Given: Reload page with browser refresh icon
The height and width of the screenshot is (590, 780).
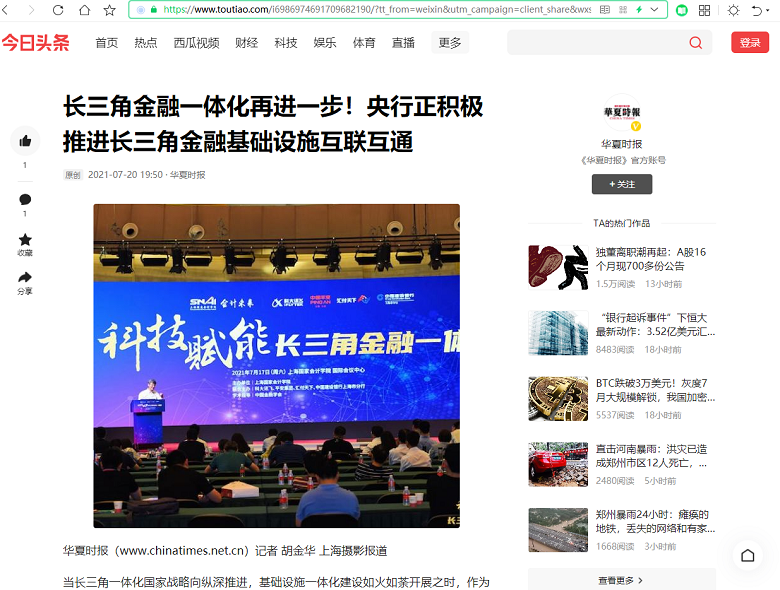Looking at the screenshot, I should pyautogui.click(x=58, y=10).
